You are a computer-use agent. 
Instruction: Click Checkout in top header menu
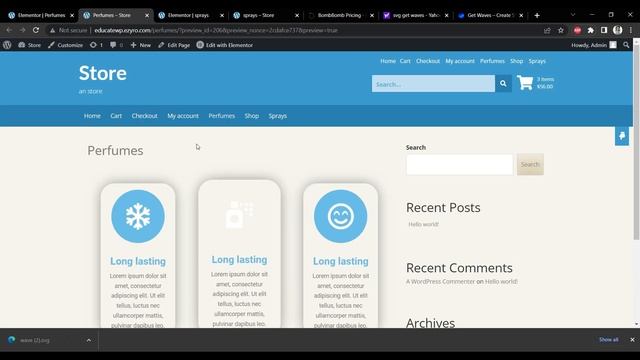coord(428,61)
